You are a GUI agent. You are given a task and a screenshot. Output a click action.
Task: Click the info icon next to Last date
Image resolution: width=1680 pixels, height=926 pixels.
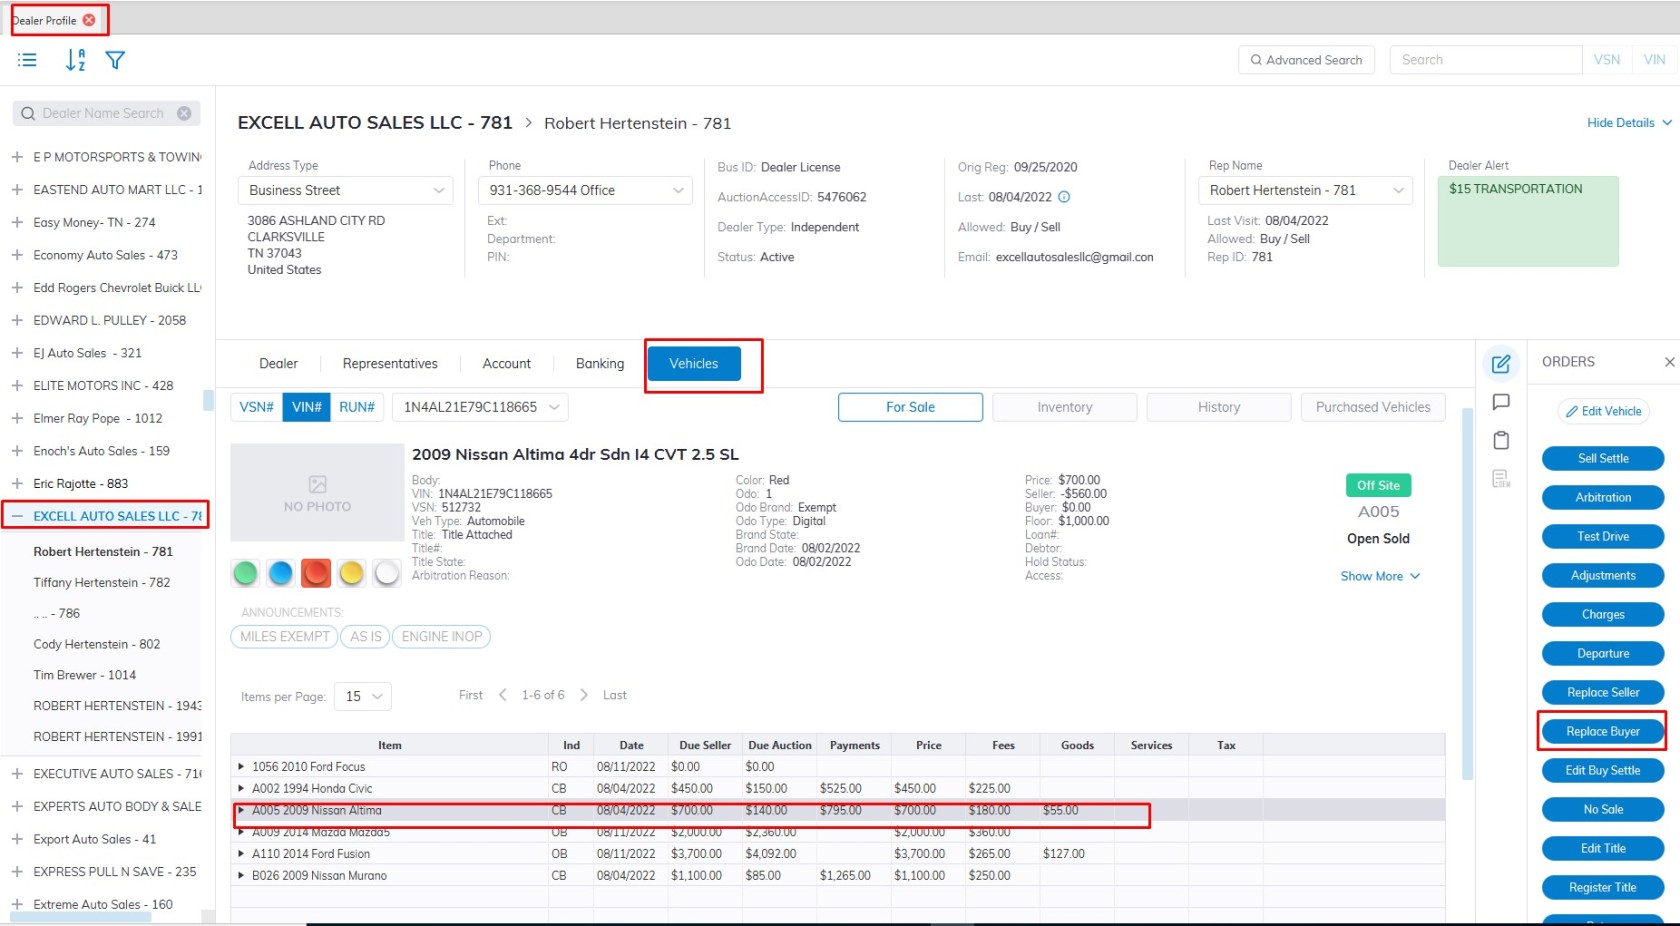click(x=1064, y=197)
